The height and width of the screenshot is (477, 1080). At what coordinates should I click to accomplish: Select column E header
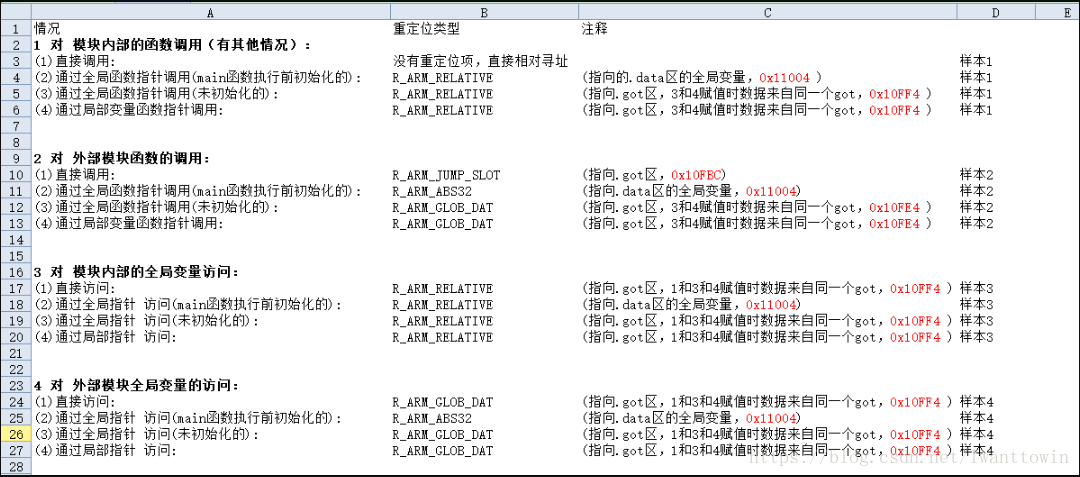tap(1057, 12)
